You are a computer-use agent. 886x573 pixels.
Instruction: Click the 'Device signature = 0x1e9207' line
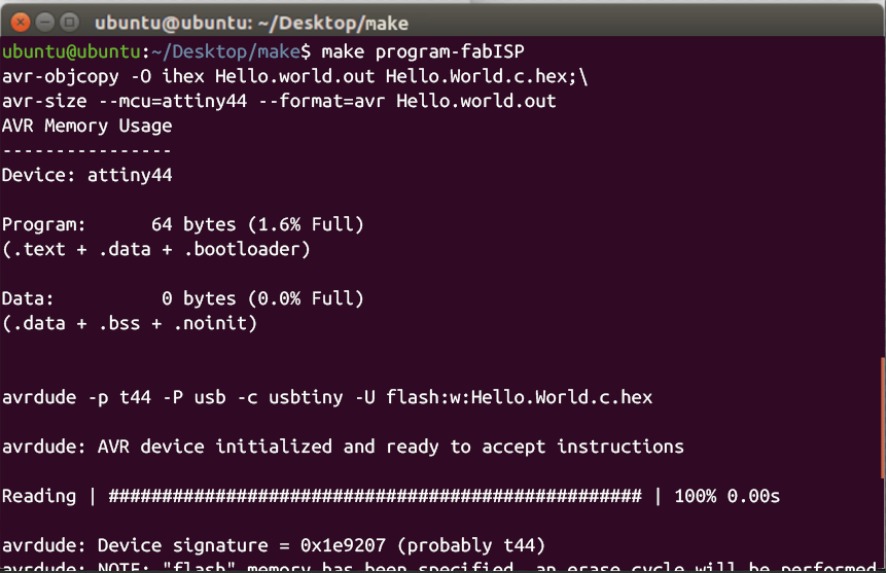273,545
